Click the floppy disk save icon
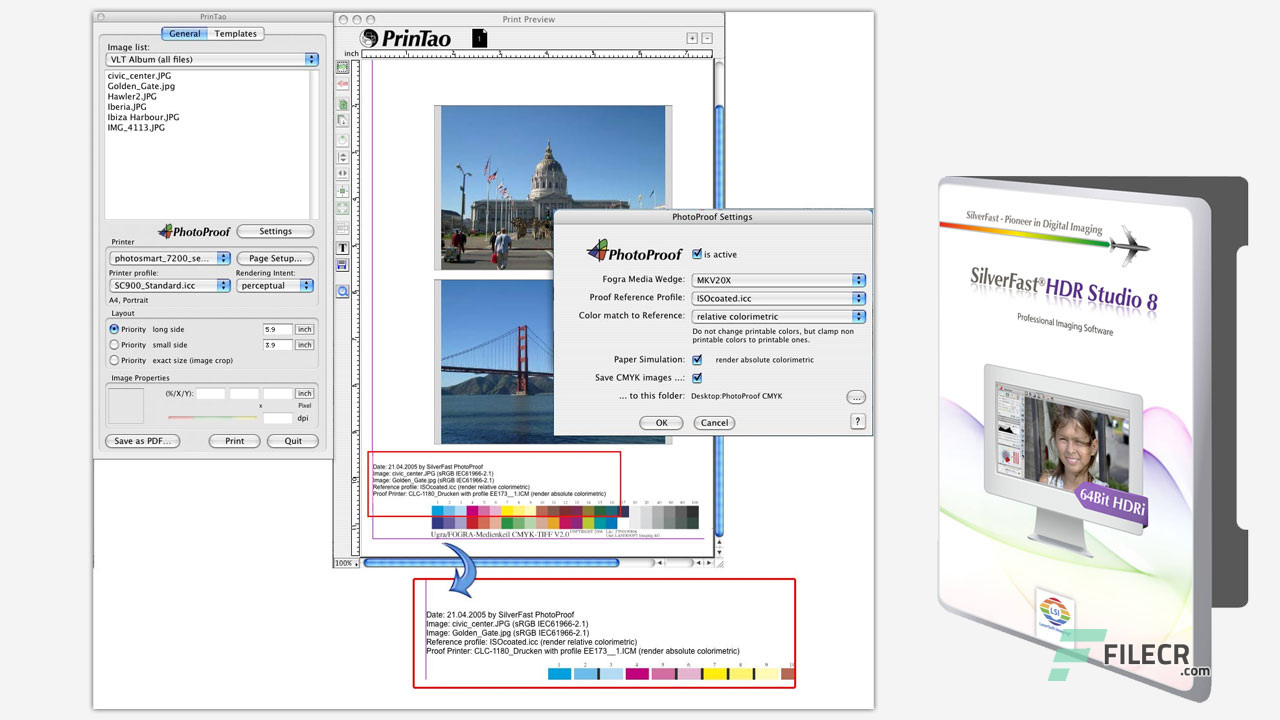The image size is (1280, 720). pyautogui.click(x=343, y=266)
